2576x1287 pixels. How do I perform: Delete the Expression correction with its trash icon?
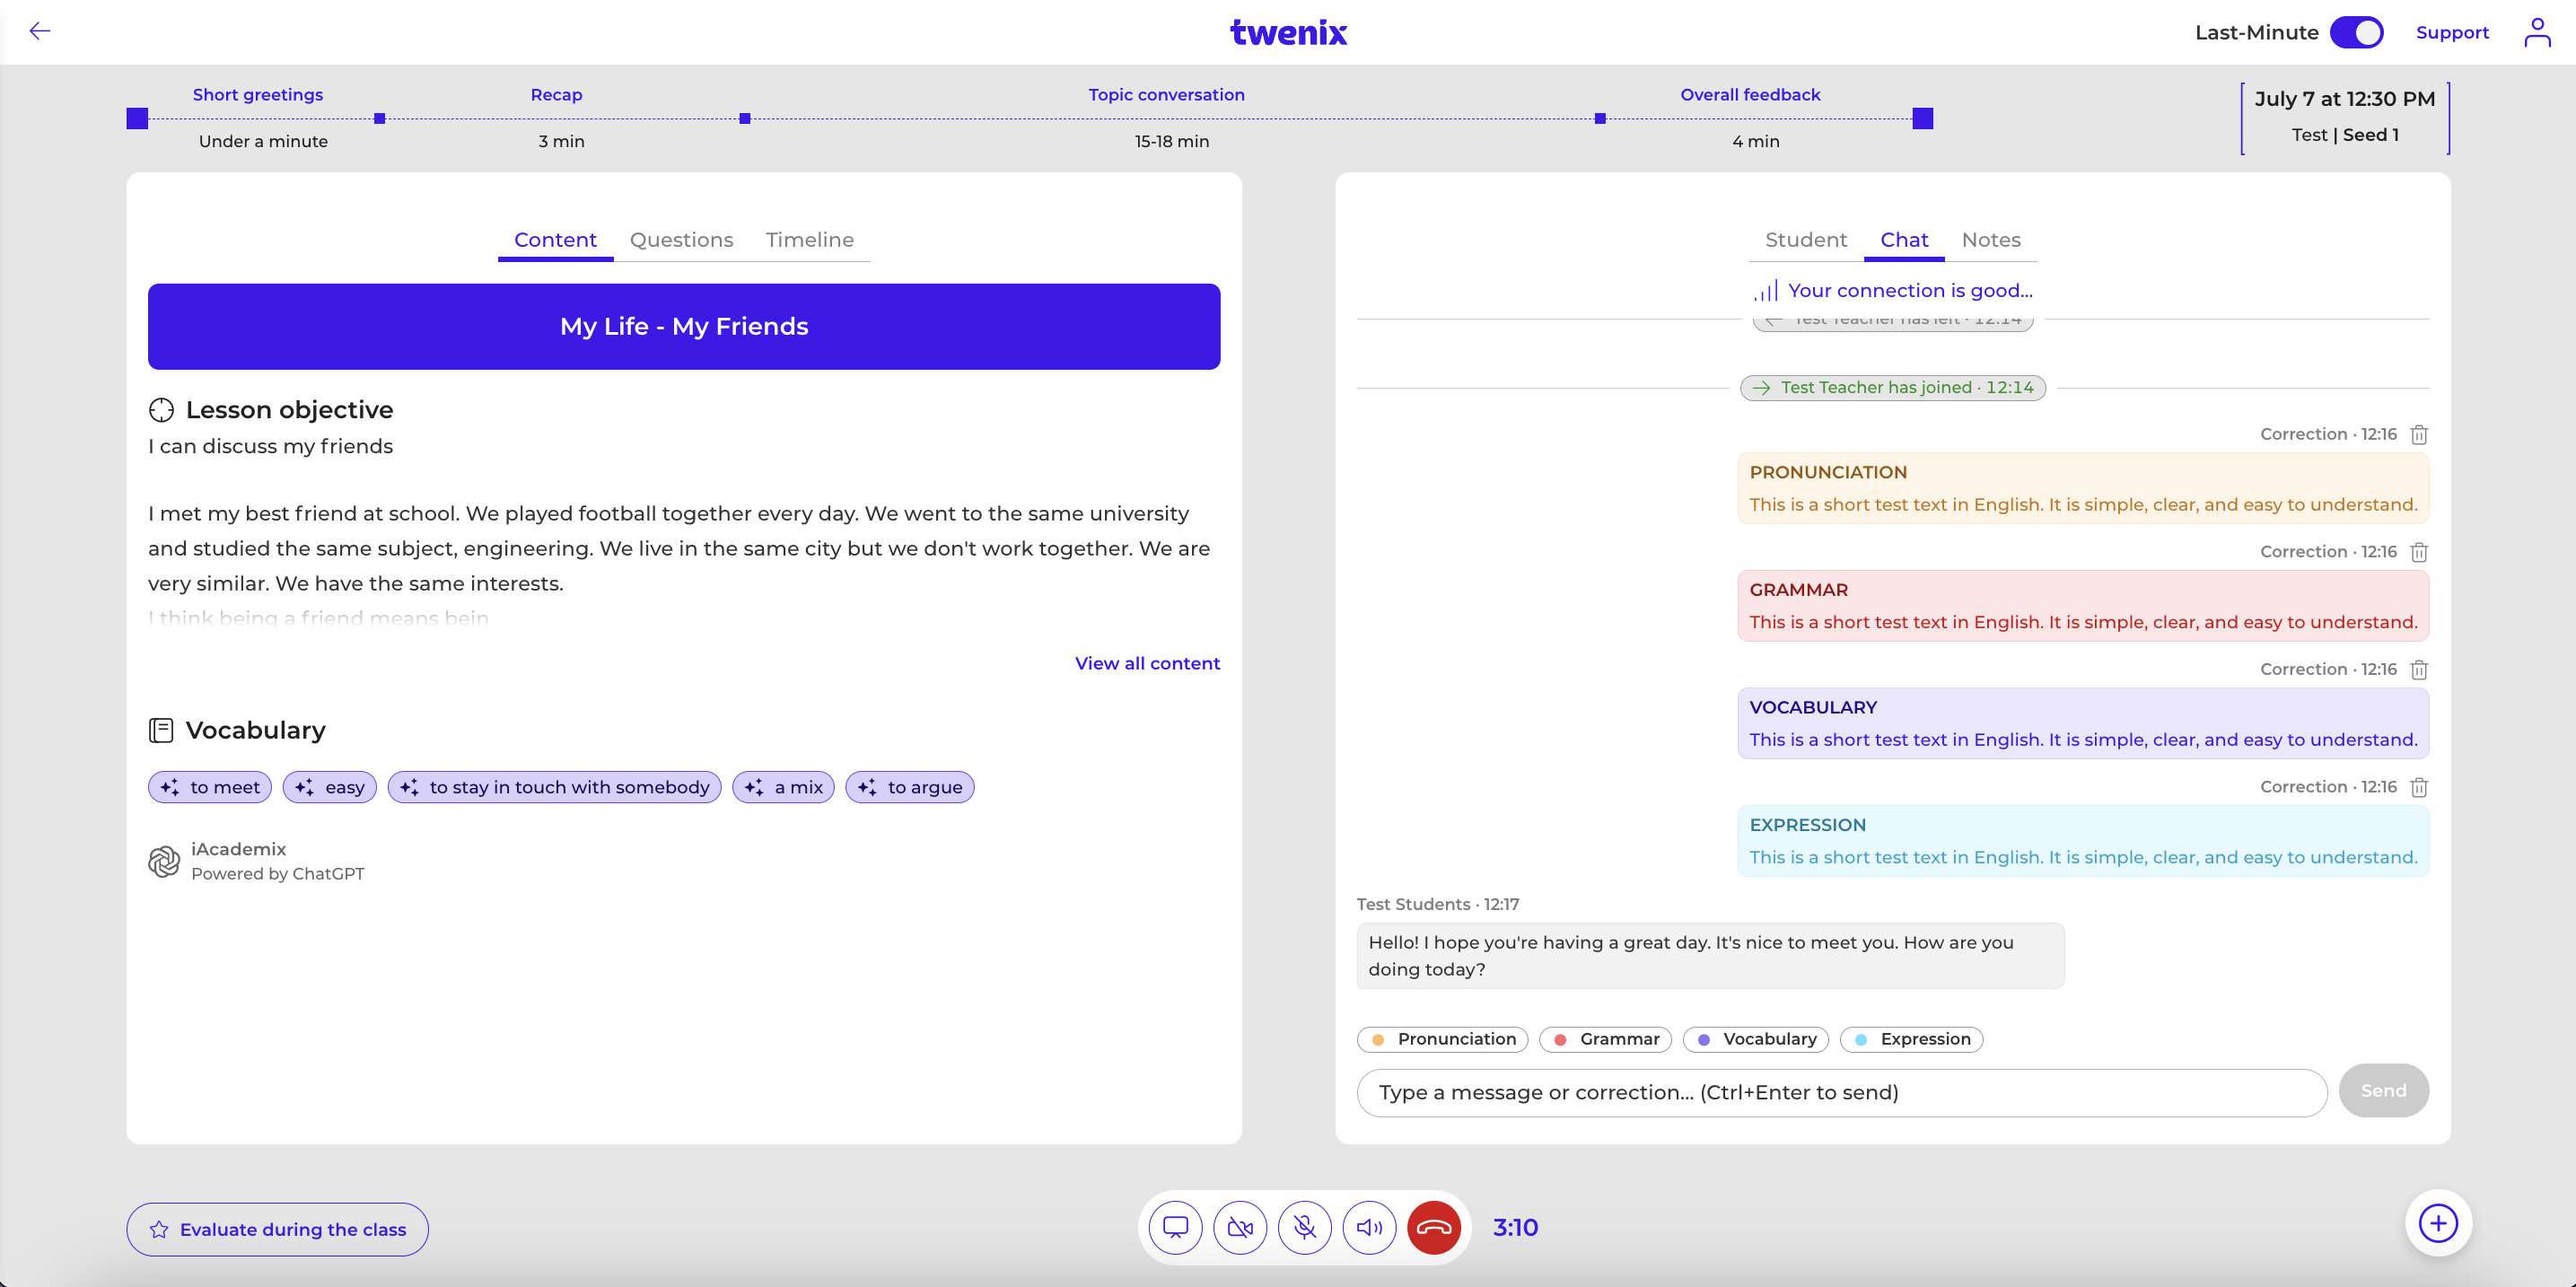click(x=2419, y=788)
